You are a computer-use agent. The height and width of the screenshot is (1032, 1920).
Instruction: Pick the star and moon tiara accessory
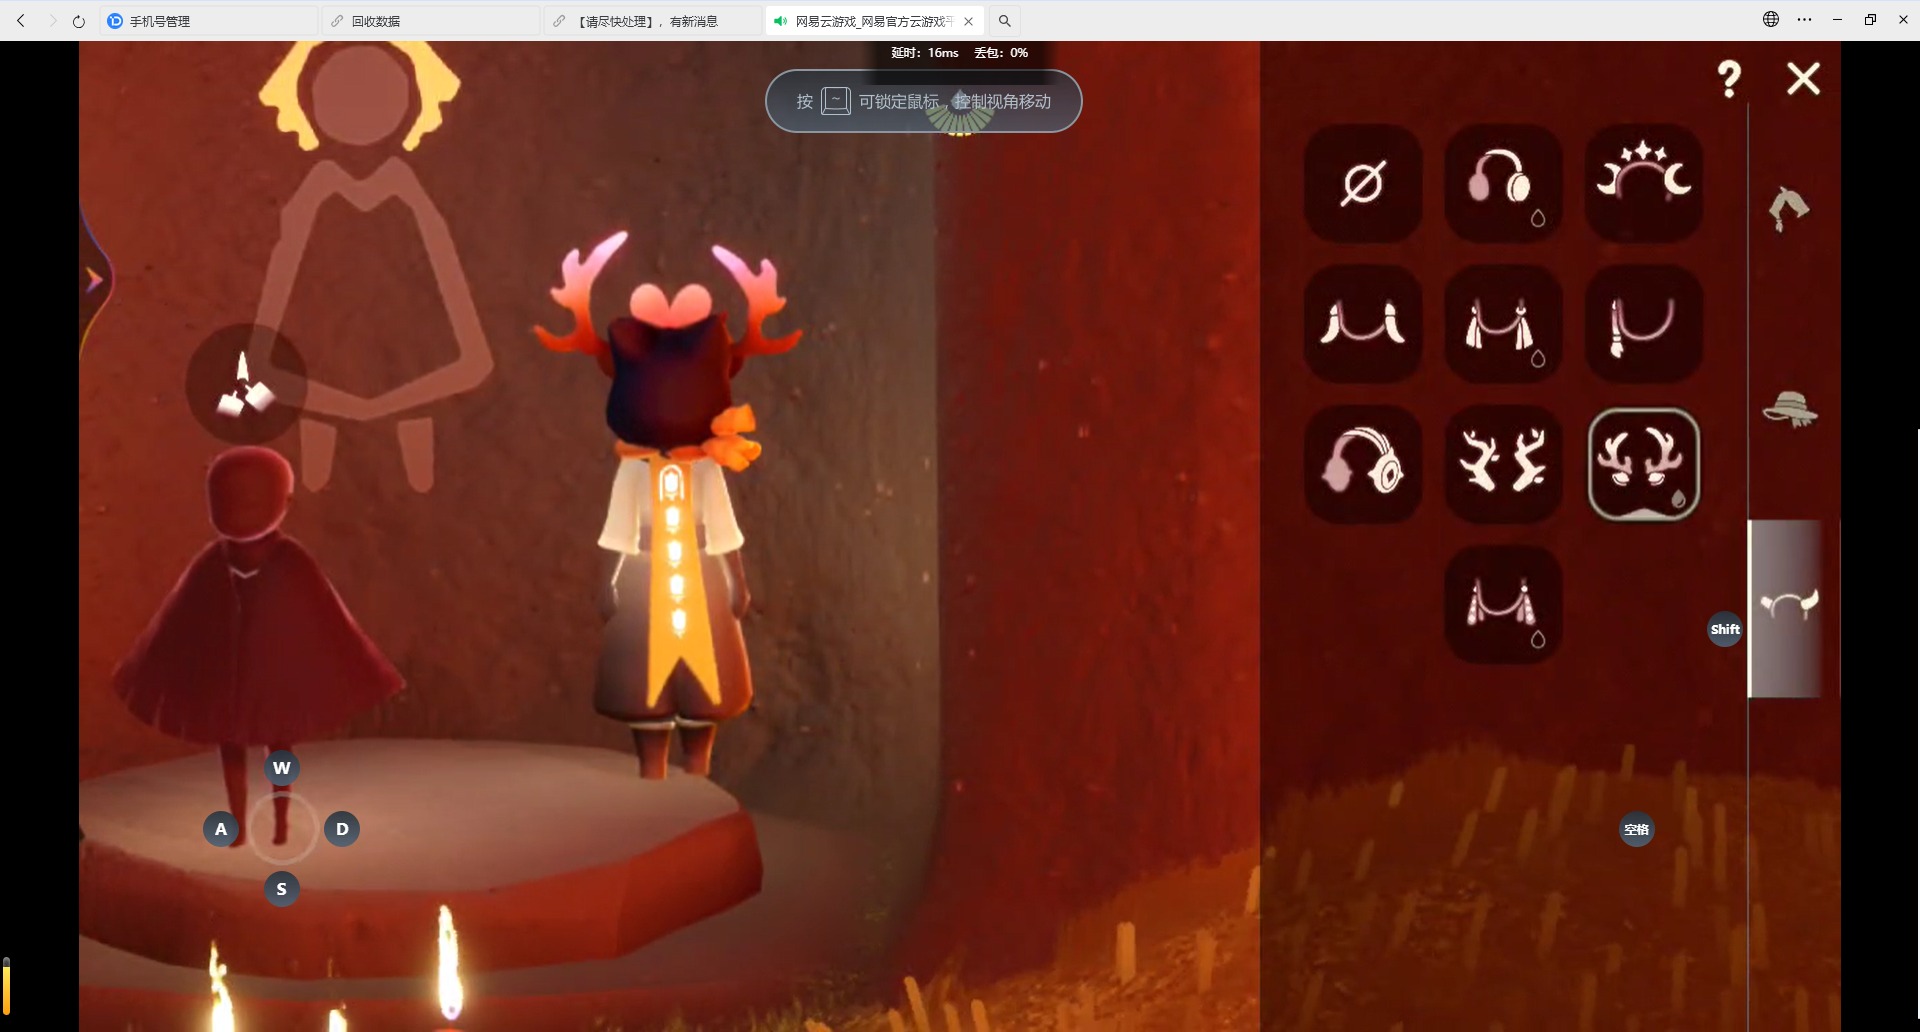pos(1644,183)
